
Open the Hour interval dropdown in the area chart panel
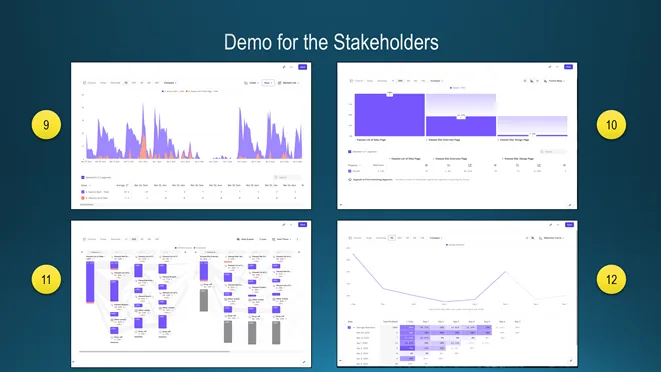coord(268,83)
